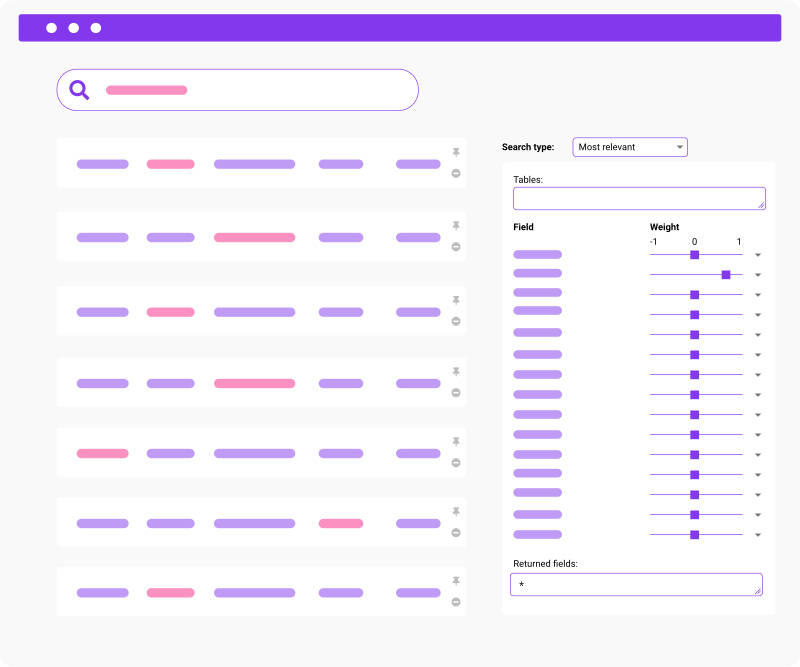Open the Search type dropdown
Image resolution: width=800 pixels, height=667 pixels.
pos(630,147)
